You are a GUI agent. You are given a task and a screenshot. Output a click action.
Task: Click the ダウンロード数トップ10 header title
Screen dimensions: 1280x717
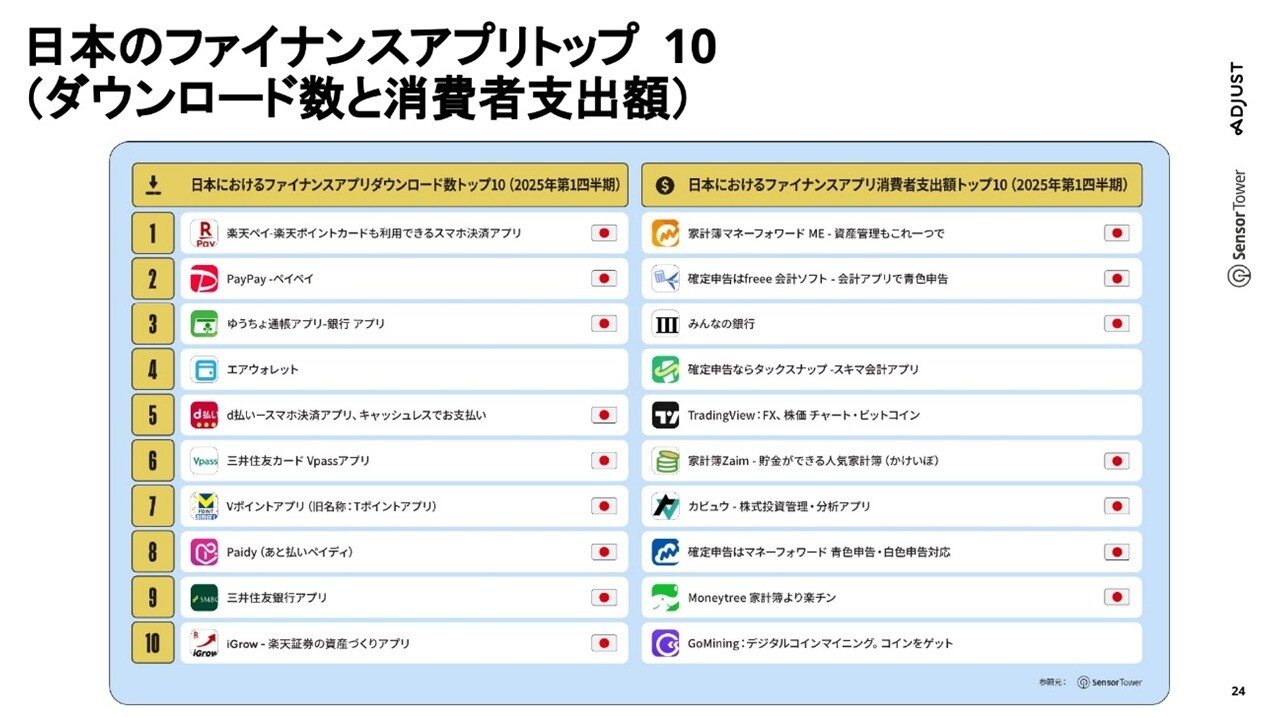pyautogui.click(x=405, y=185)
